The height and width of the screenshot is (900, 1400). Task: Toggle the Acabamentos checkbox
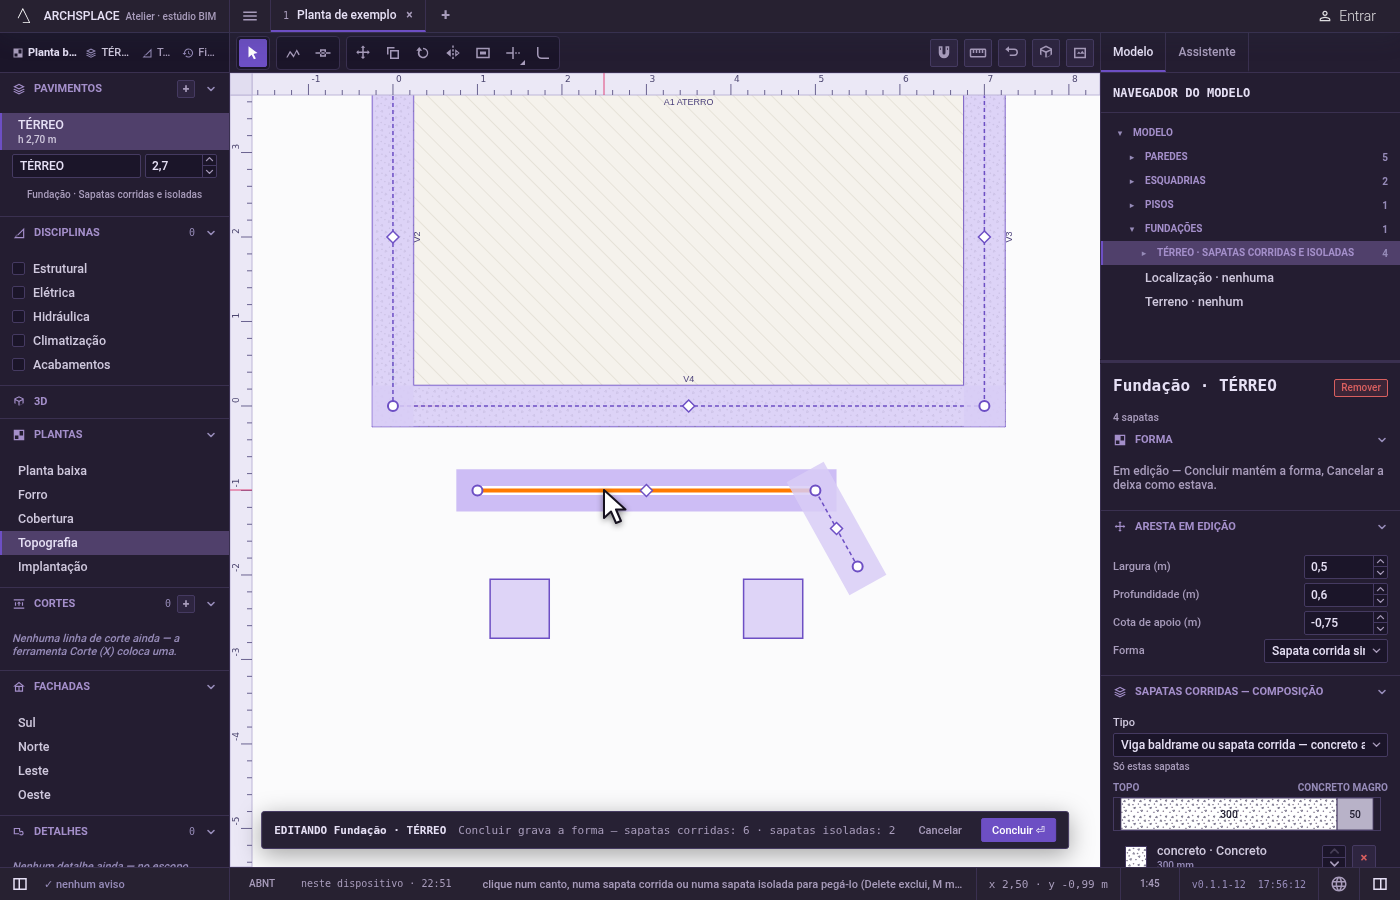[18, 365]
